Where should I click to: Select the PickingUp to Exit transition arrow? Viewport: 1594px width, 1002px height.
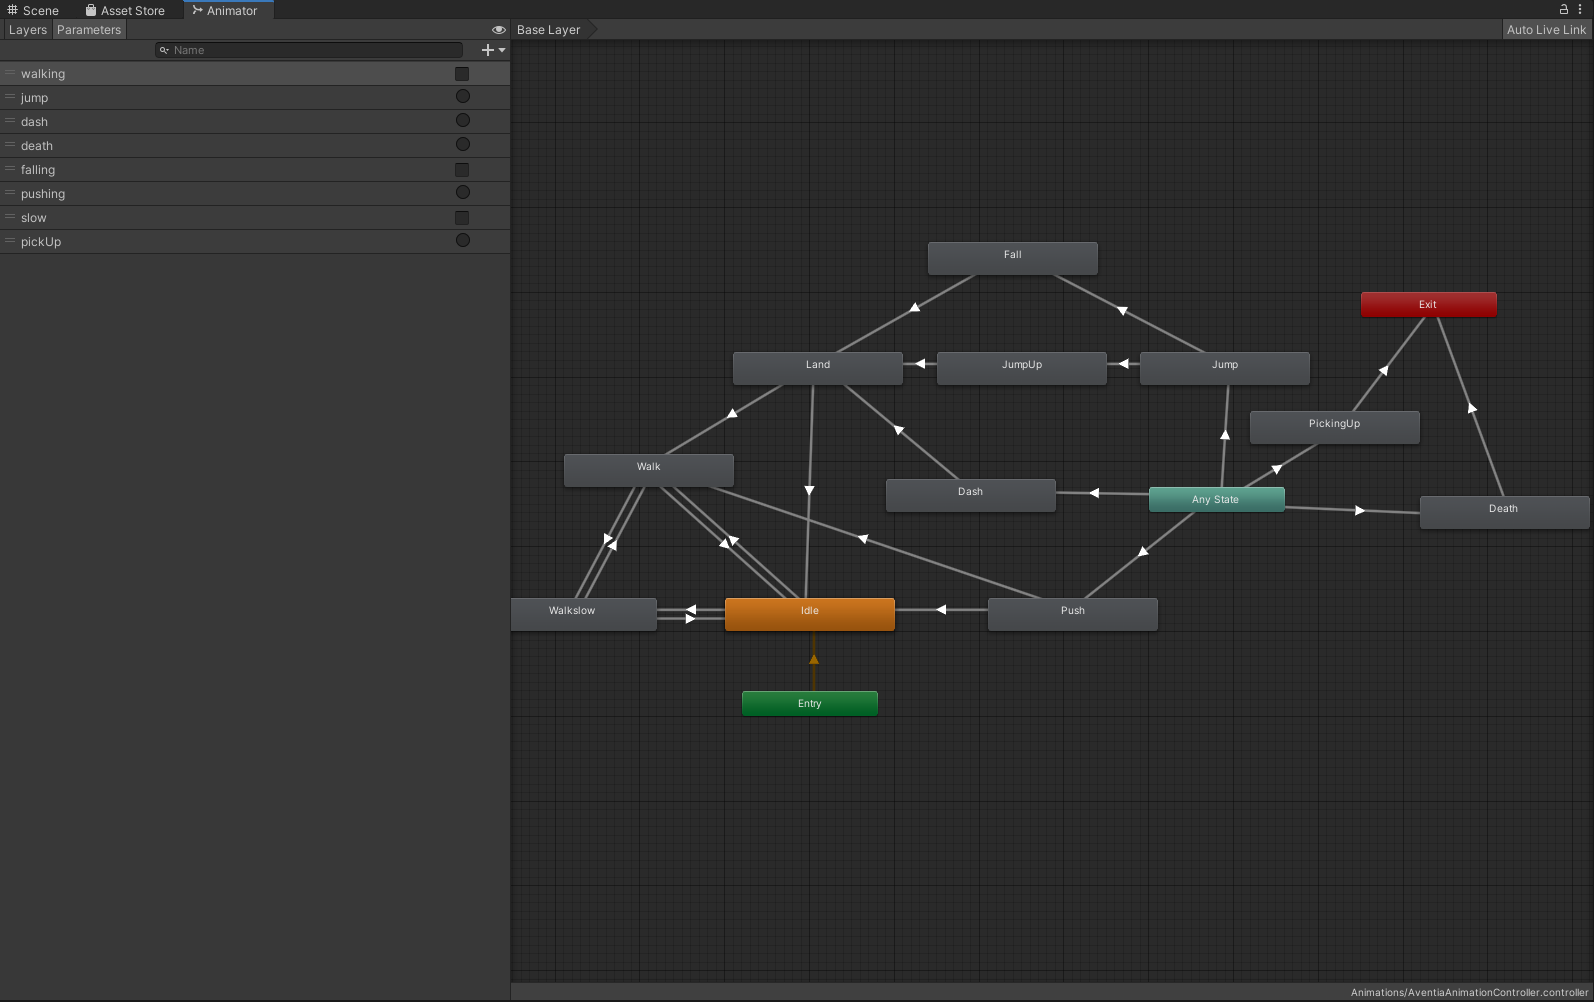coord(1384,370)
